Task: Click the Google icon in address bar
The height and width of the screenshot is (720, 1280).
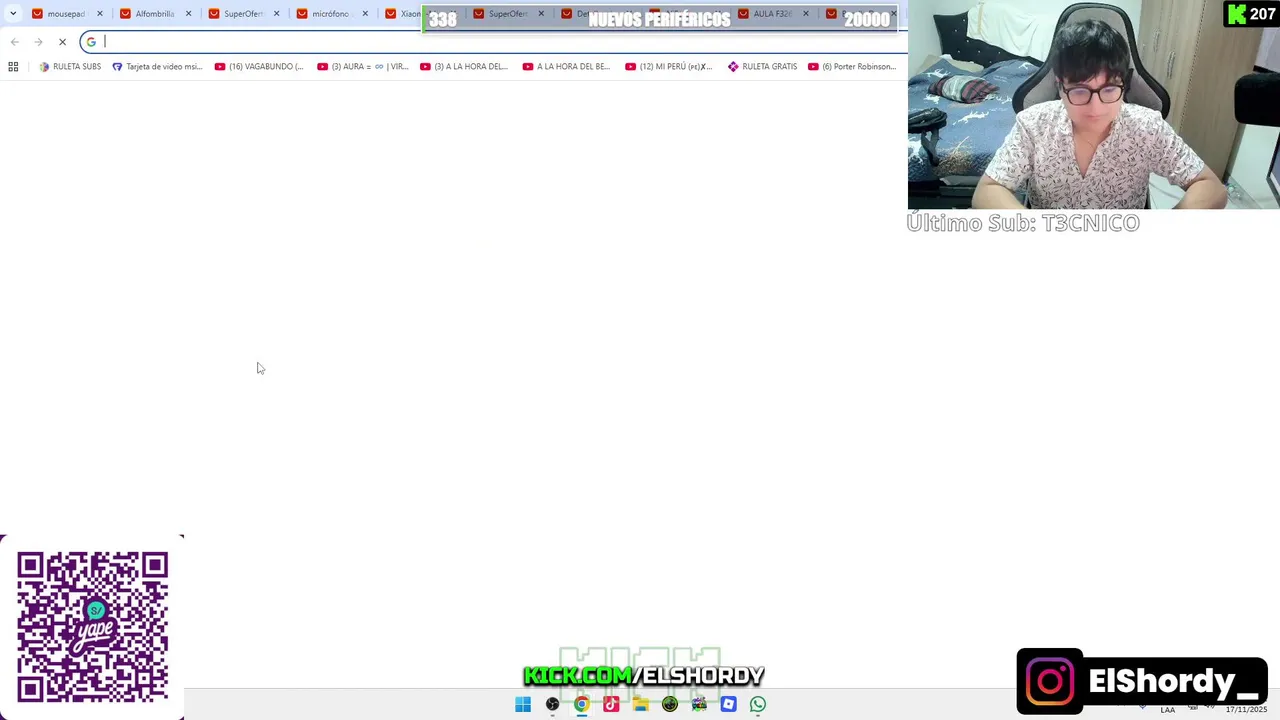Action: (x=91, y=42)
